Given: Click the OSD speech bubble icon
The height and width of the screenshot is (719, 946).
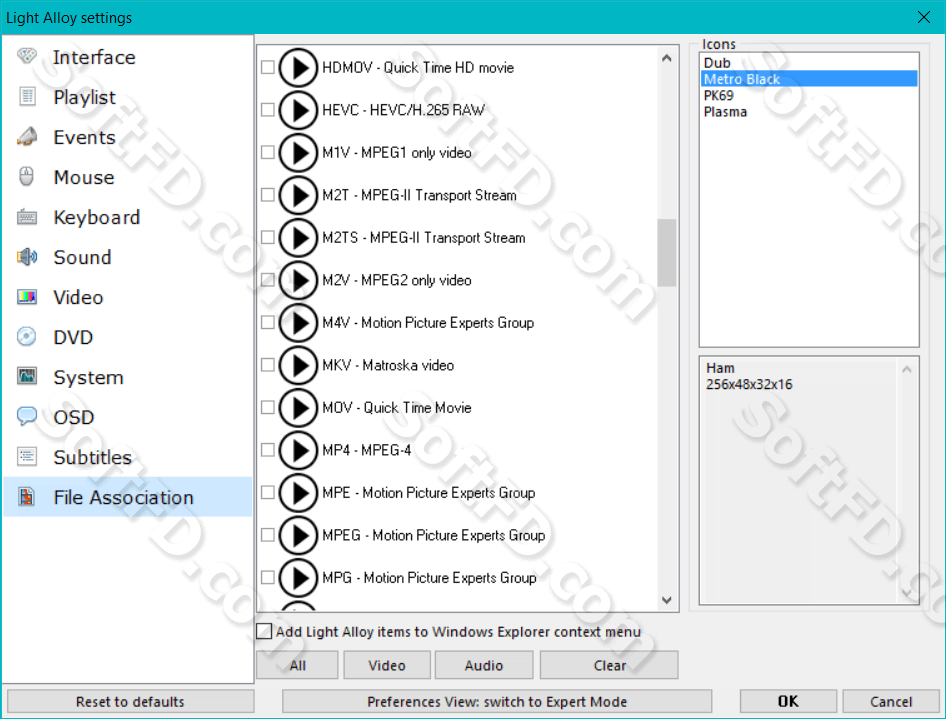Looking at the screenshot, I should pyautogui.click(x=27, y=416).
